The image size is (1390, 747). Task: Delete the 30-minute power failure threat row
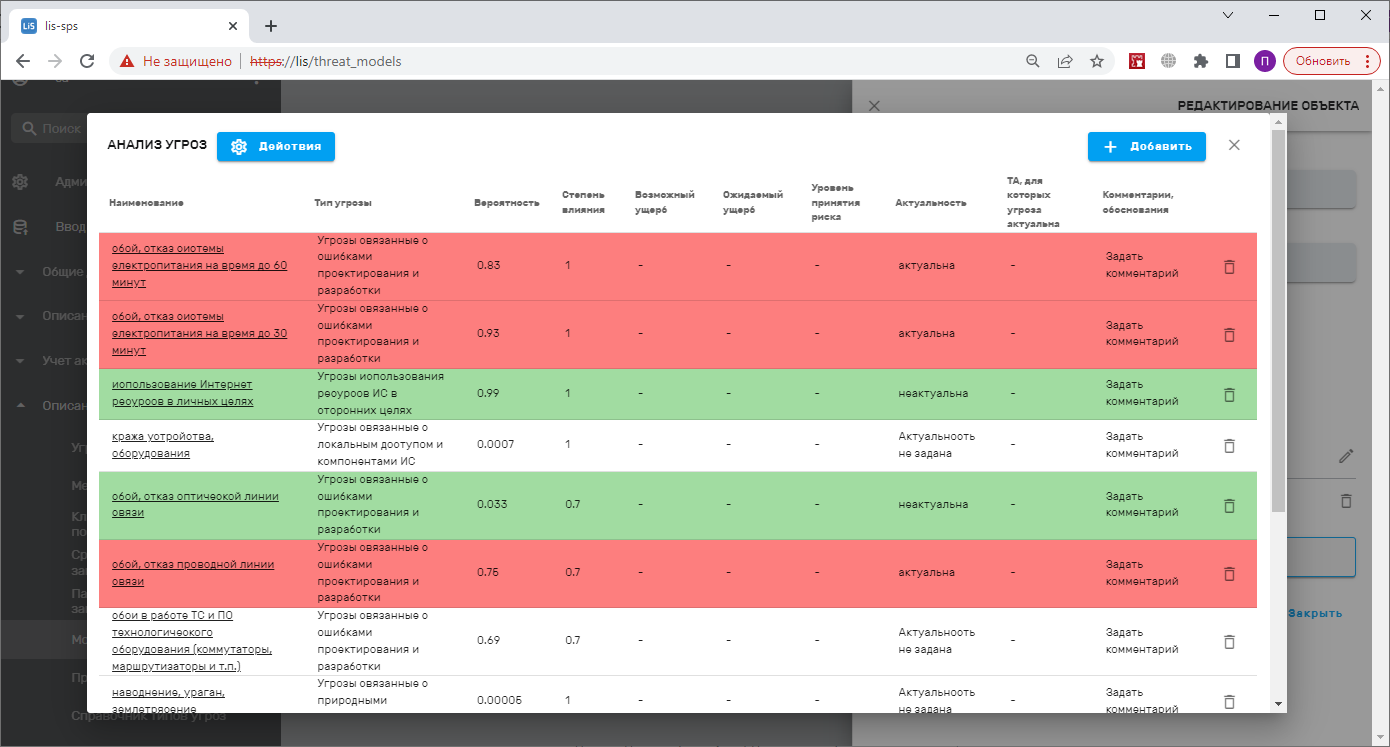pyautogui.click(x=1230, y=335)
